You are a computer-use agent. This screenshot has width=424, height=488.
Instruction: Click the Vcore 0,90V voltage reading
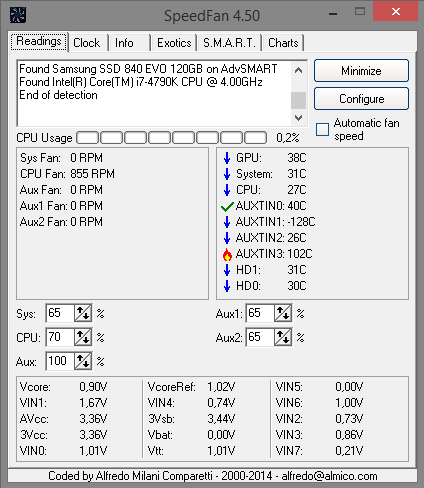[63, 387]
